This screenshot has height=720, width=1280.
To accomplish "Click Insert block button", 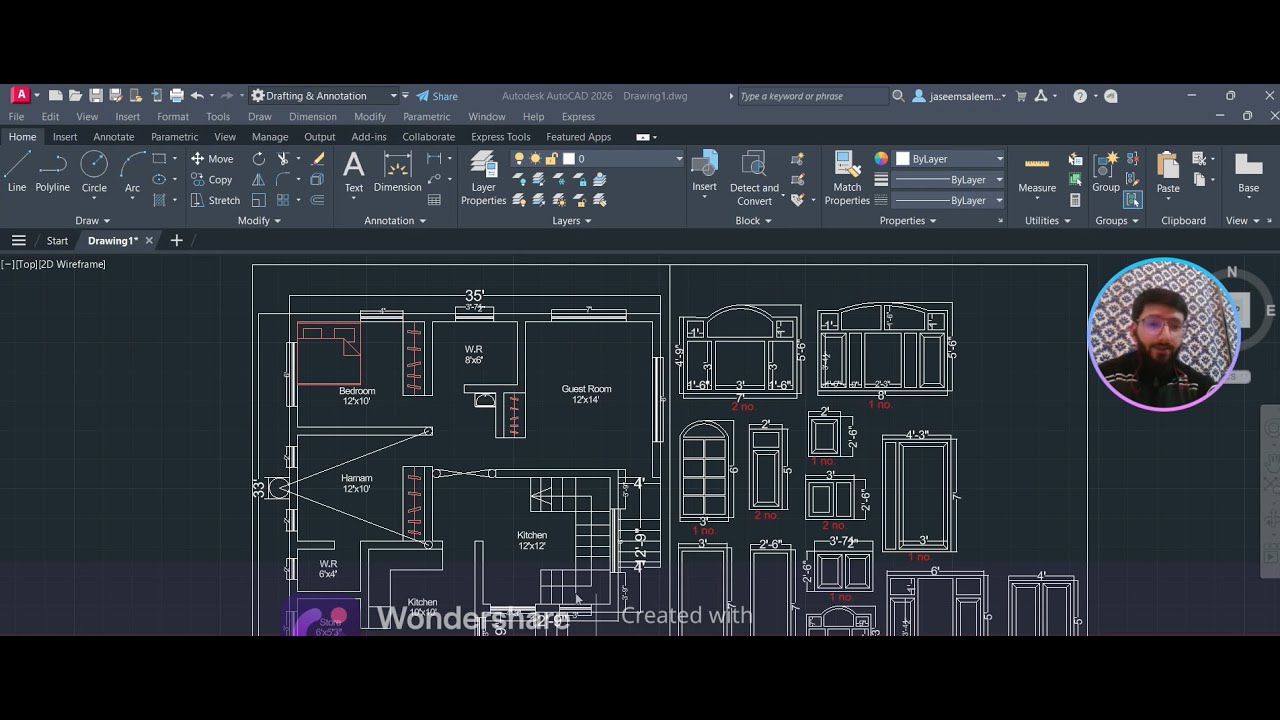I will coord(704,172).
